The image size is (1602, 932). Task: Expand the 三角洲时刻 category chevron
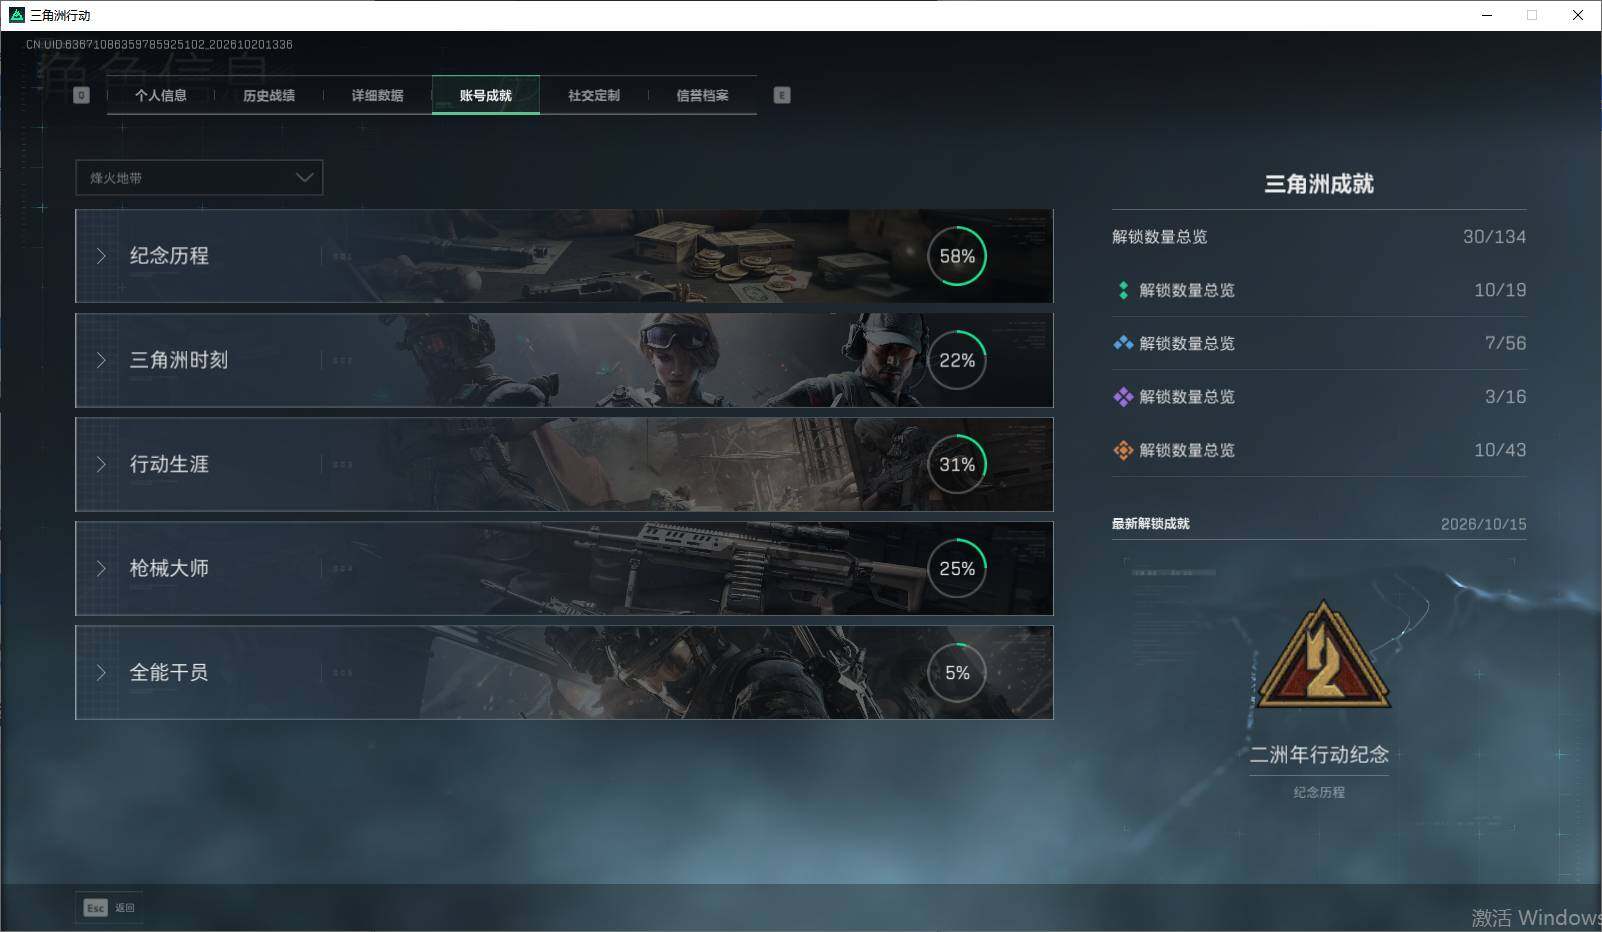pos(101,360)
